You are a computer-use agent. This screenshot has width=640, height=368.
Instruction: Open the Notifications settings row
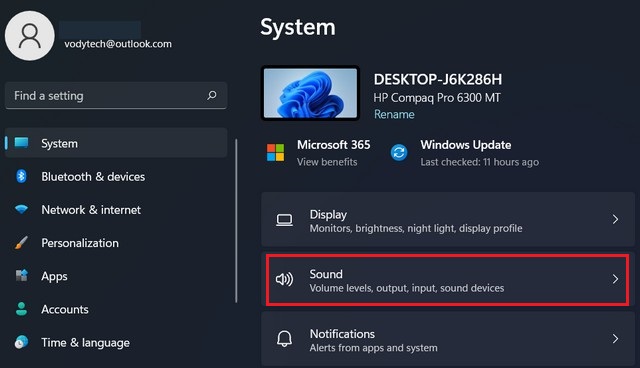tap(448, 339)
